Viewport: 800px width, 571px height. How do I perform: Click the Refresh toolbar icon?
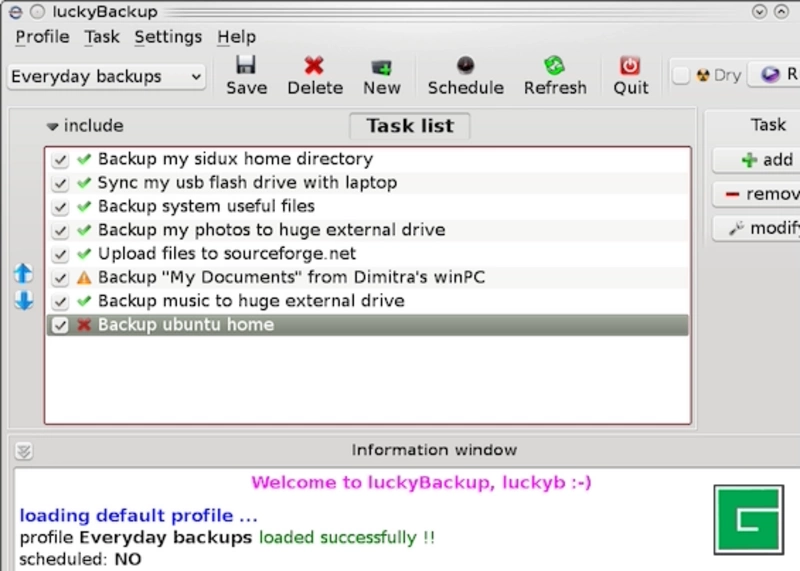pyautogui.click(x=554, y=66)
